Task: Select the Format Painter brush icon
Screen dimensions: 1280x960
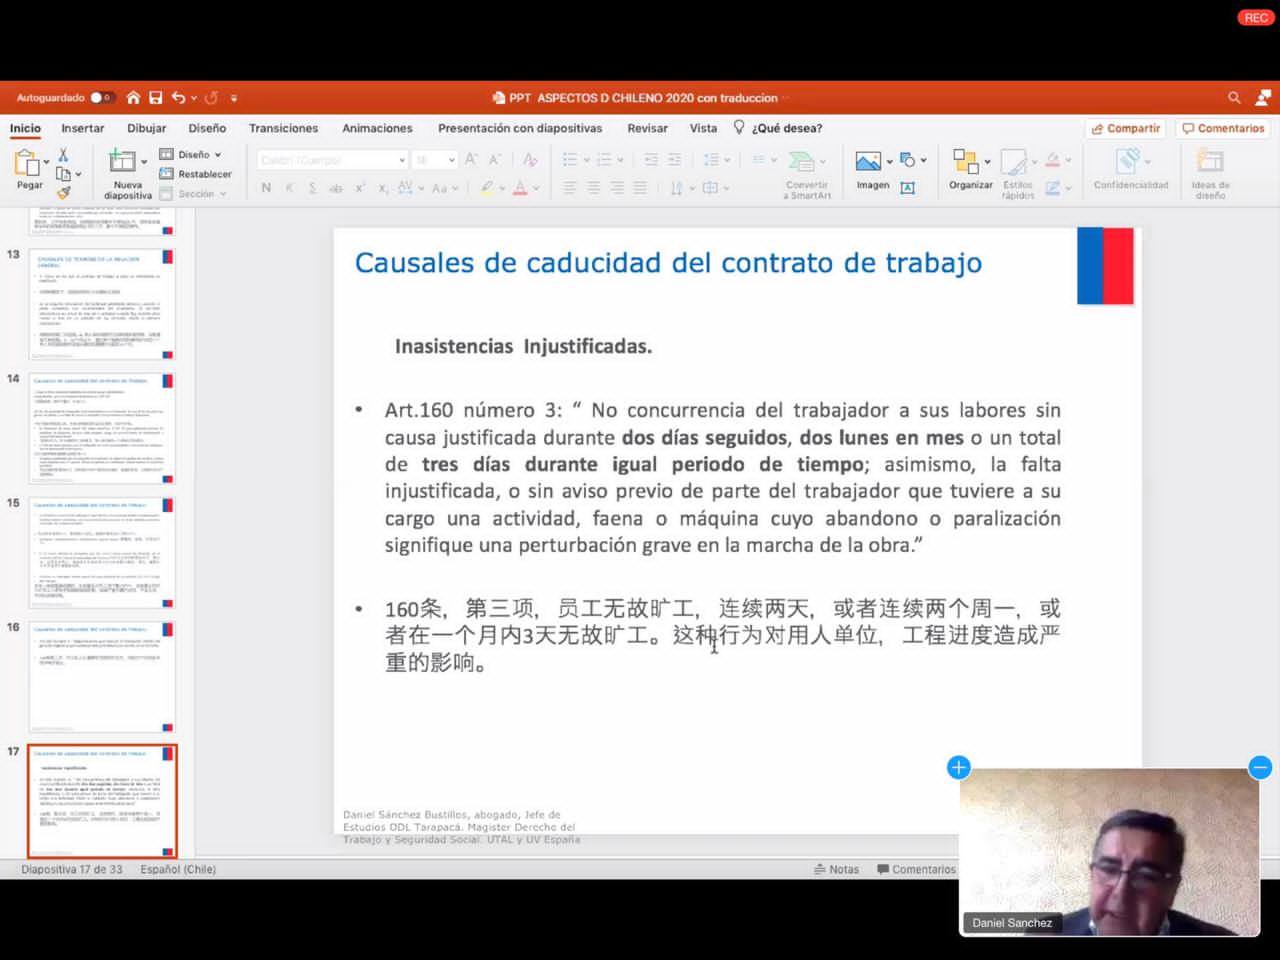Action: pyautogui.click(x=64, y=192)
